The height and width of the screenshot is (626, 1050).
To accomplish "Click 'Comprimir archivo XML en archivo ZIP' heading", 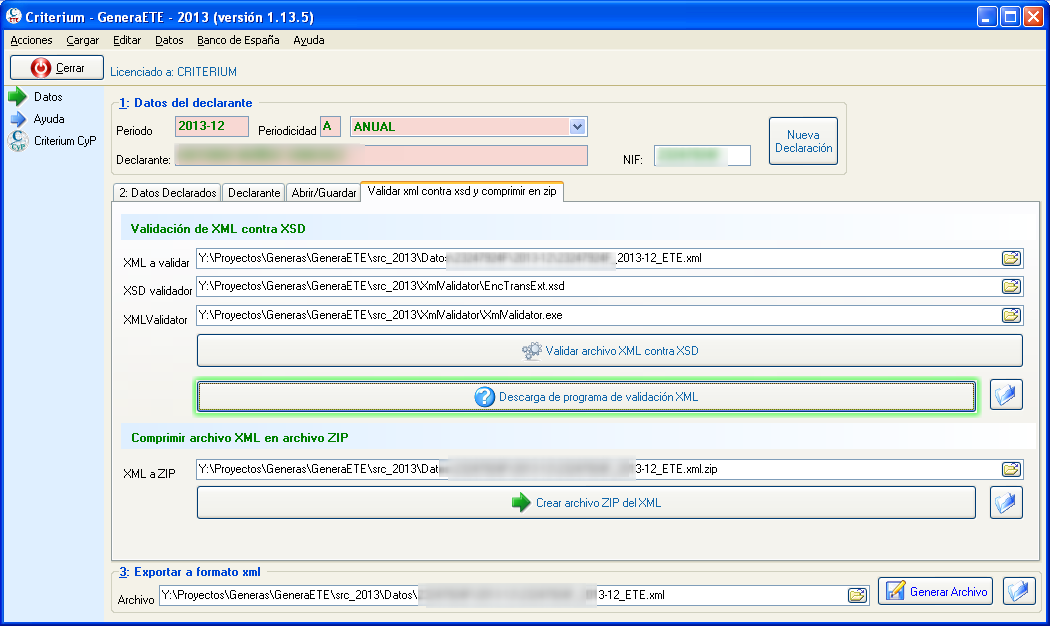I will coord(239,438).
